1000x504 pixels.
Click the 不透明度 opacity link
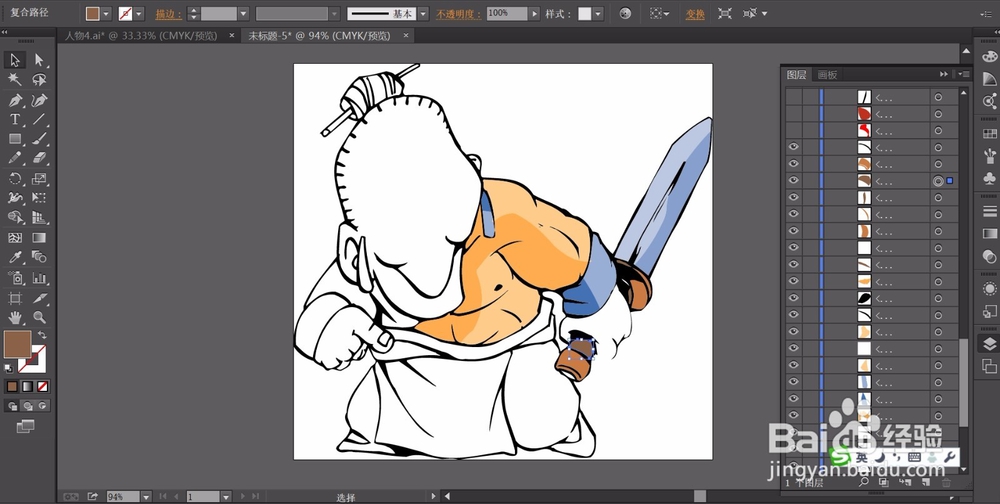click(459, 14)
